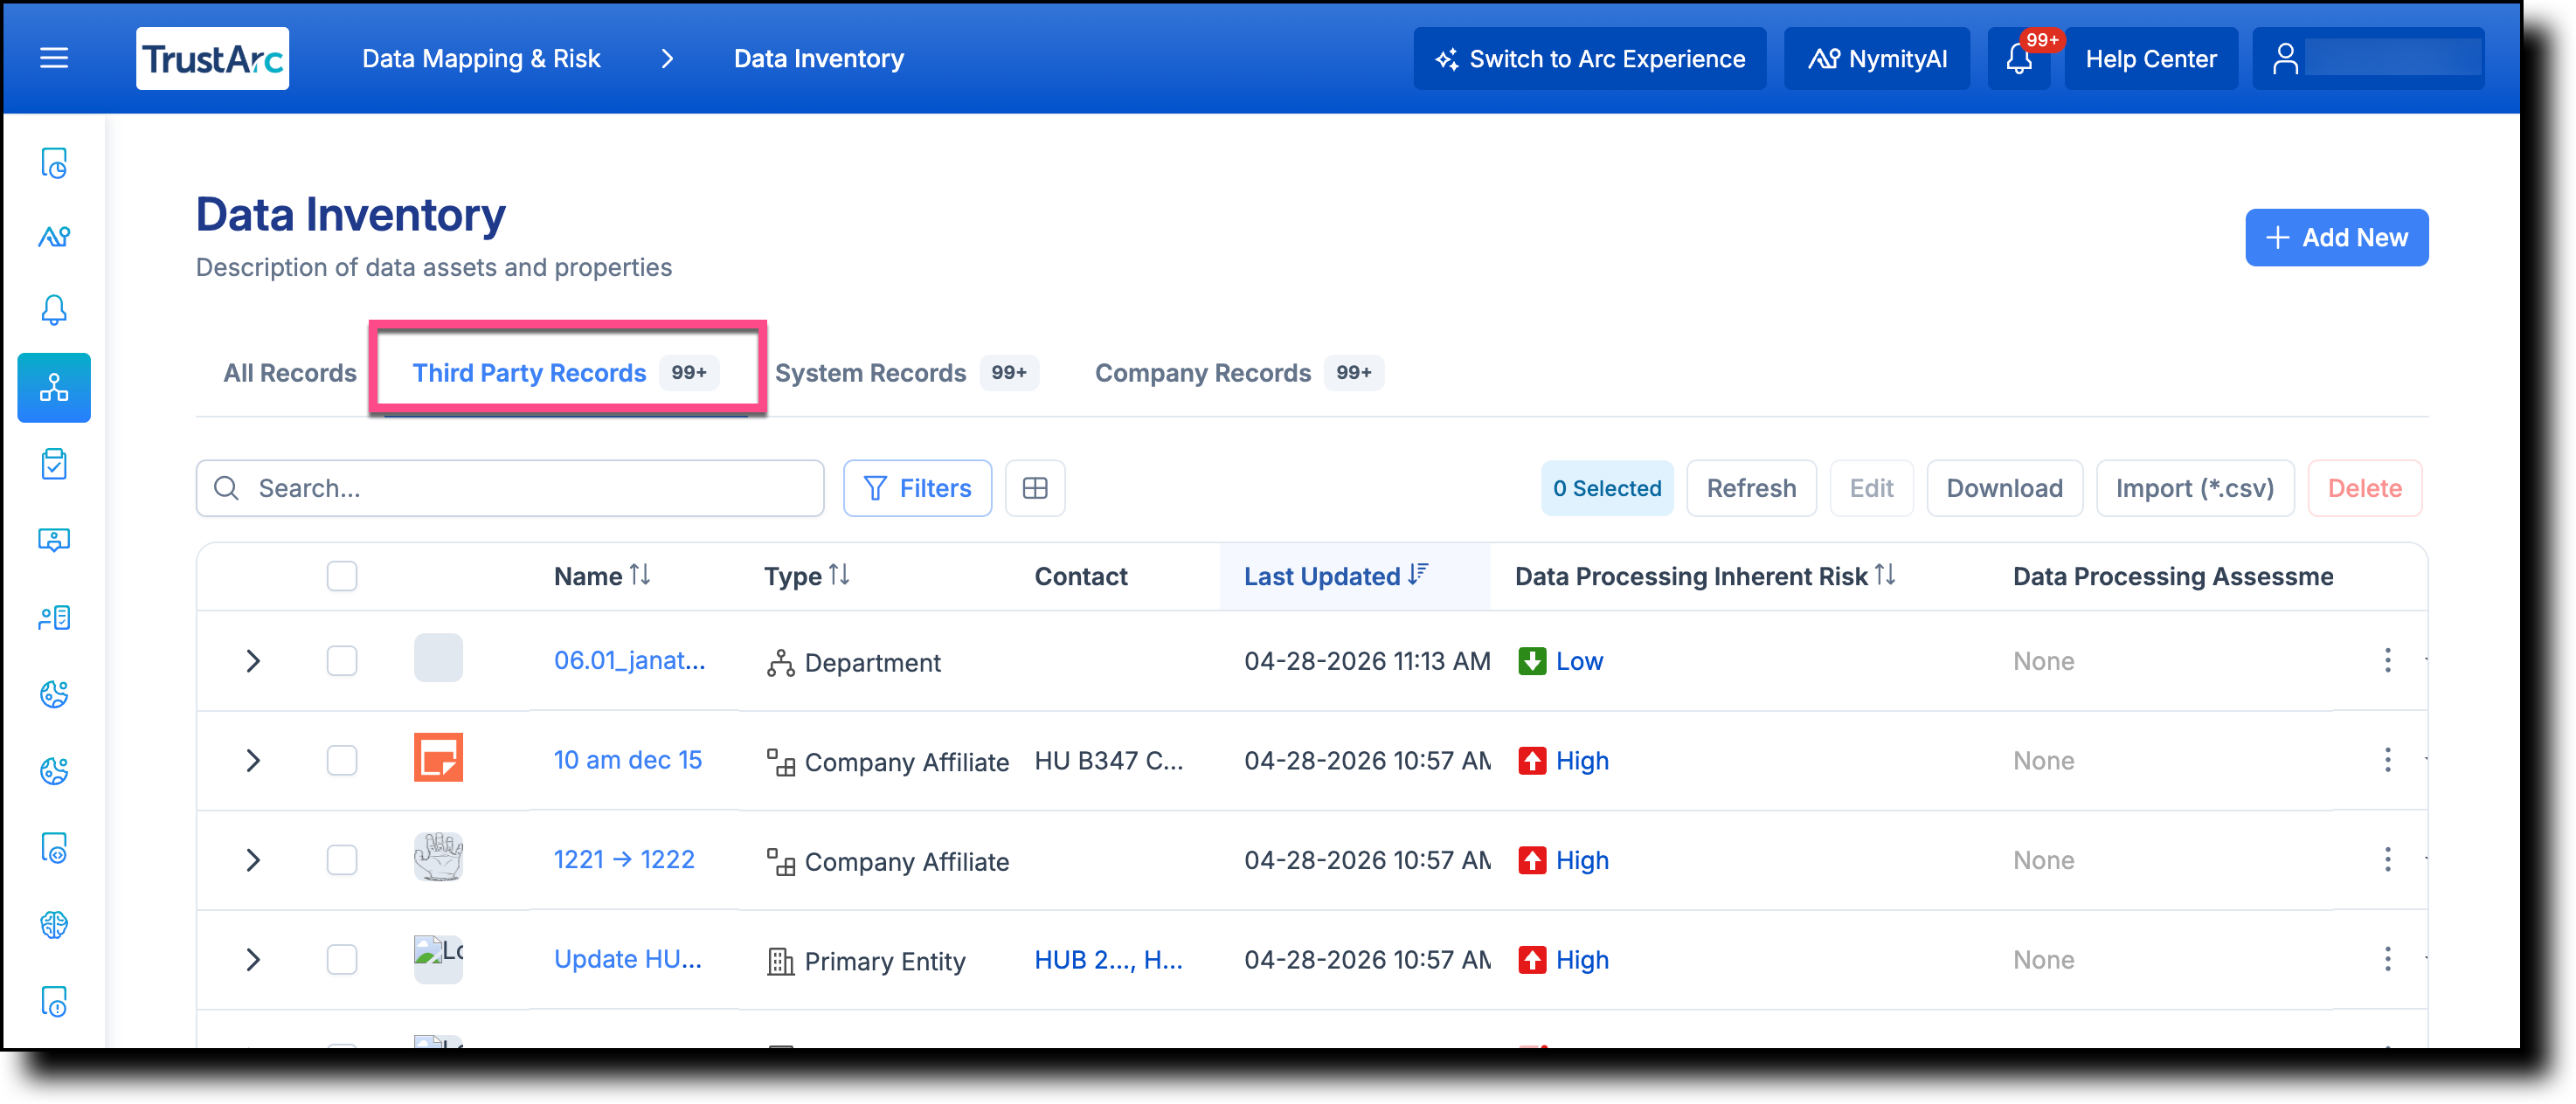Image resolution: width=2576 pixels, height=1104 pixels.
Task: Open the clipboard checklist sidebar icon
Action: 54,464
